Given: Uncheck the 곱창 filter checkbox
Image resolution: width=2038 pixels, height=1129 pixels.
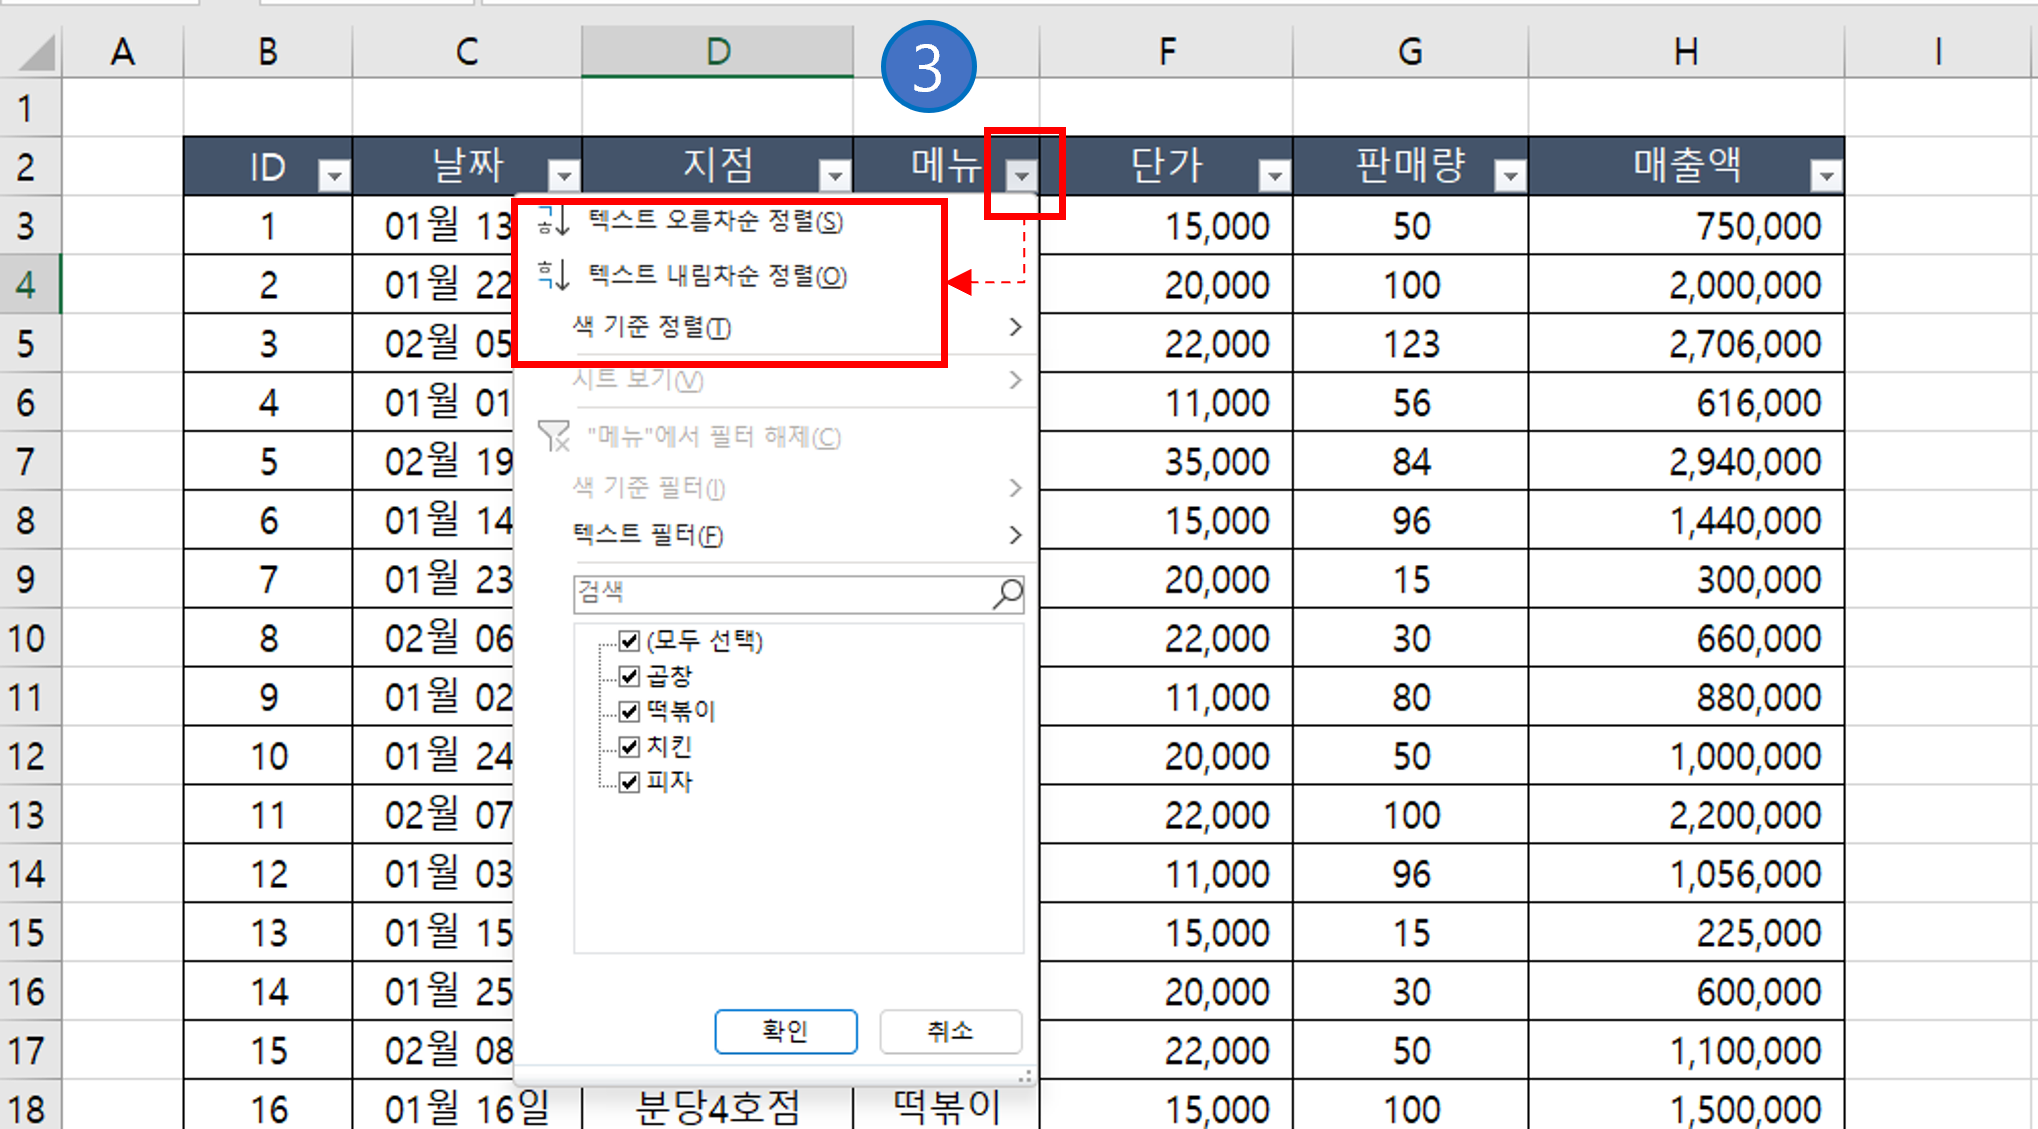Looking at the screenshot, I should pos(628,676).
